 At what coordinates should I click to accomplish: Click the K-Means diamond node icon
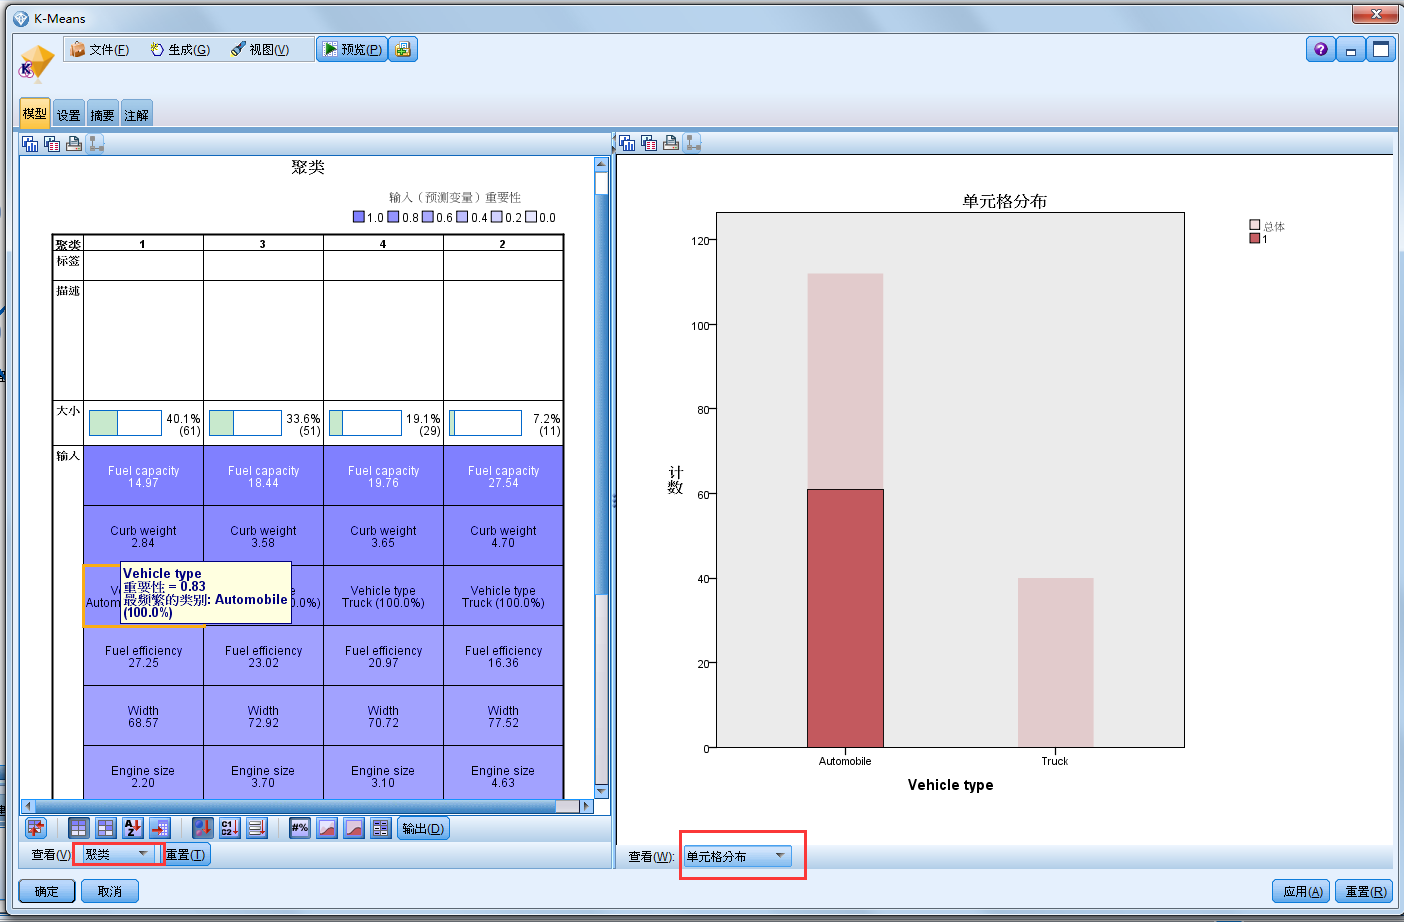coord(36,63)
